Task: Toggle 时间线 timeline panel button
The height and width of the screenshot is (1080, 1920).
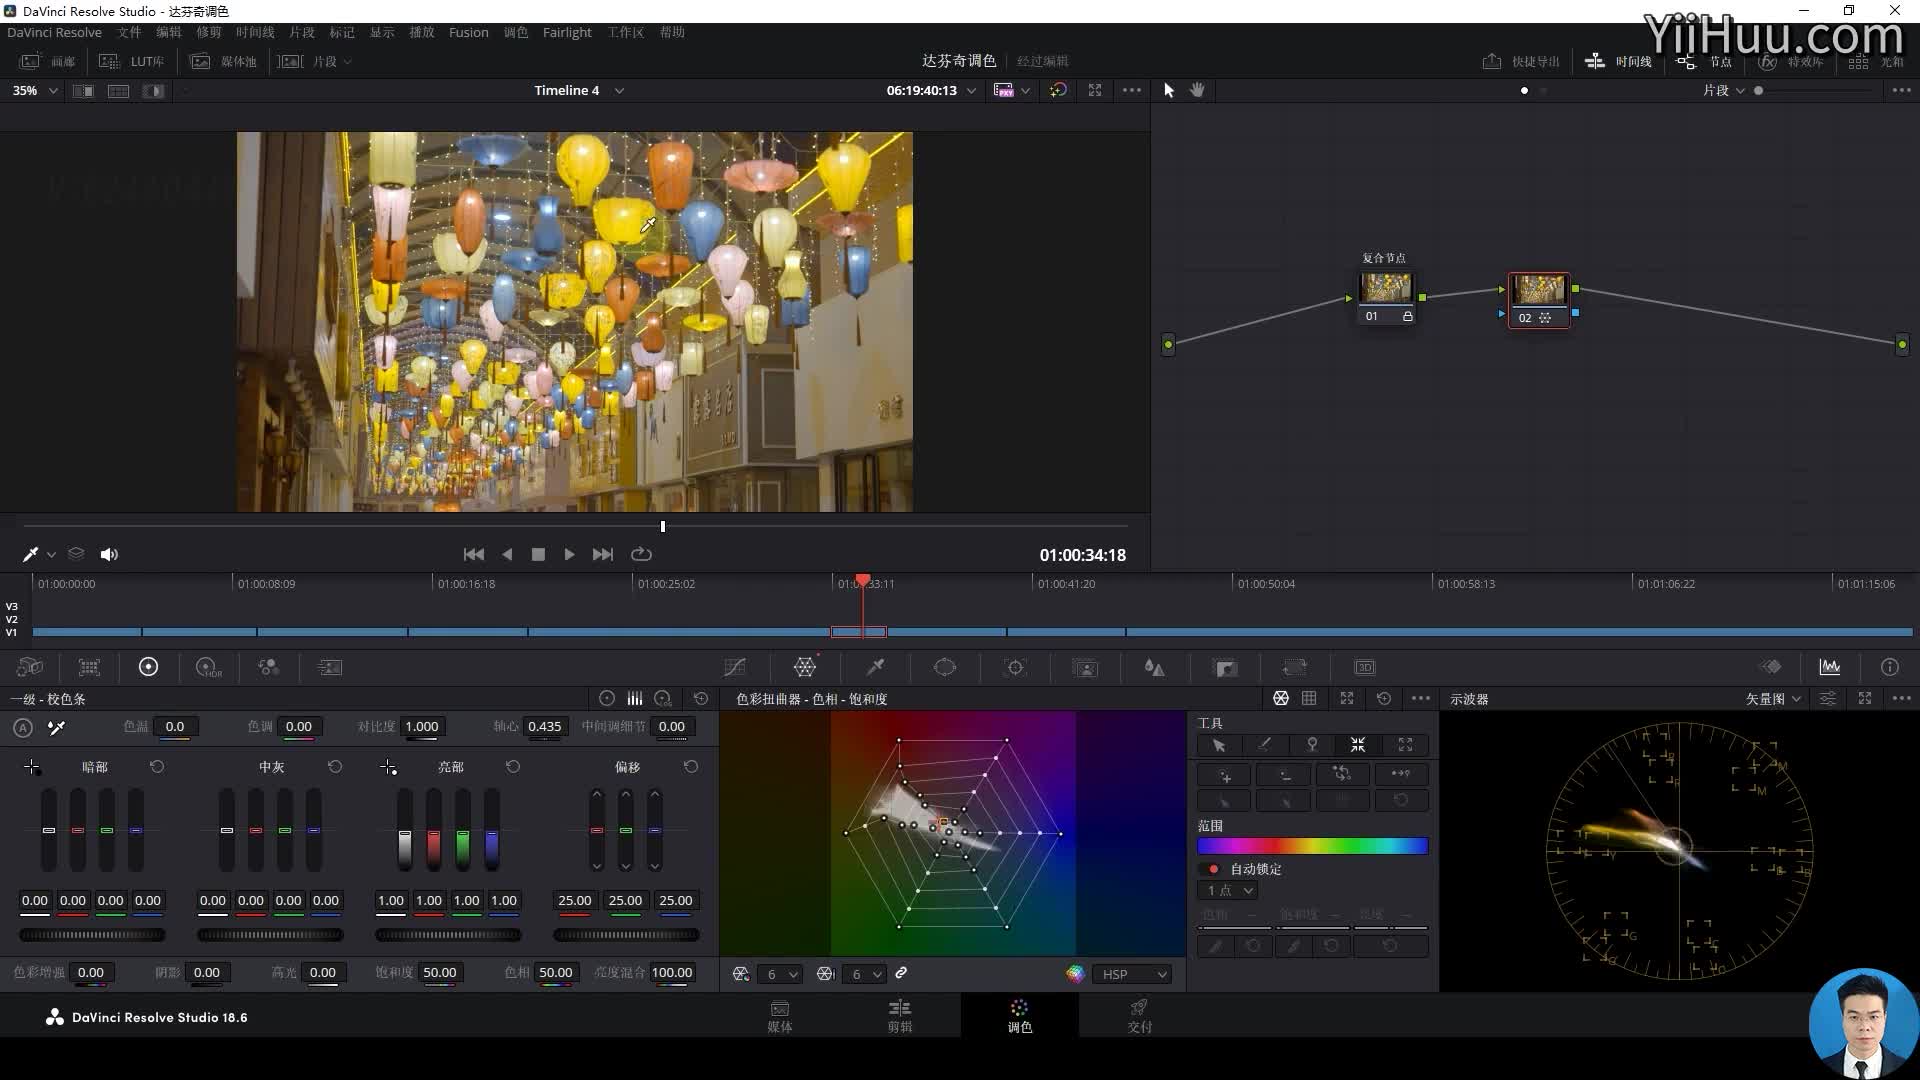Action: [x=1618, y=61]
